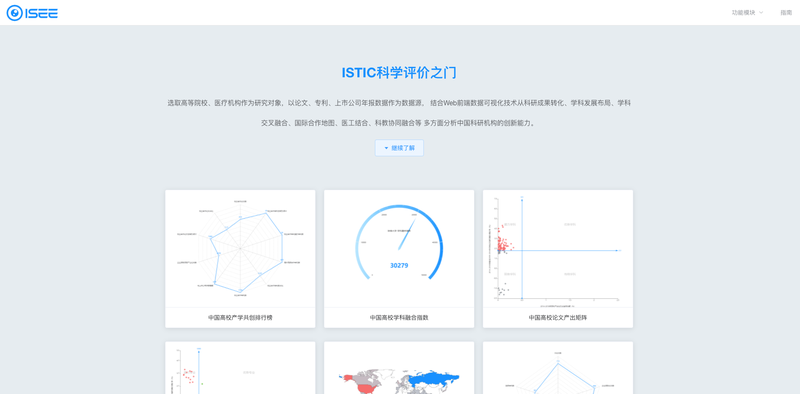Open the 指南 menu item
Viewport: 800px width, 394px height.
tap(786, 13)
